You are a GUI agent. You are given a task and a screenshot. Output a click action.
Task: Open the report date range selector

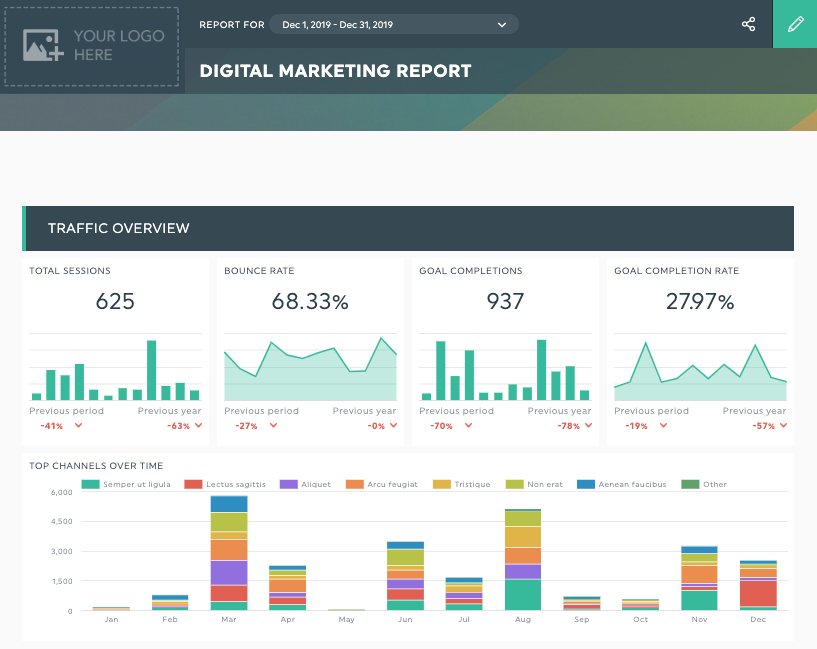point(393,24)
